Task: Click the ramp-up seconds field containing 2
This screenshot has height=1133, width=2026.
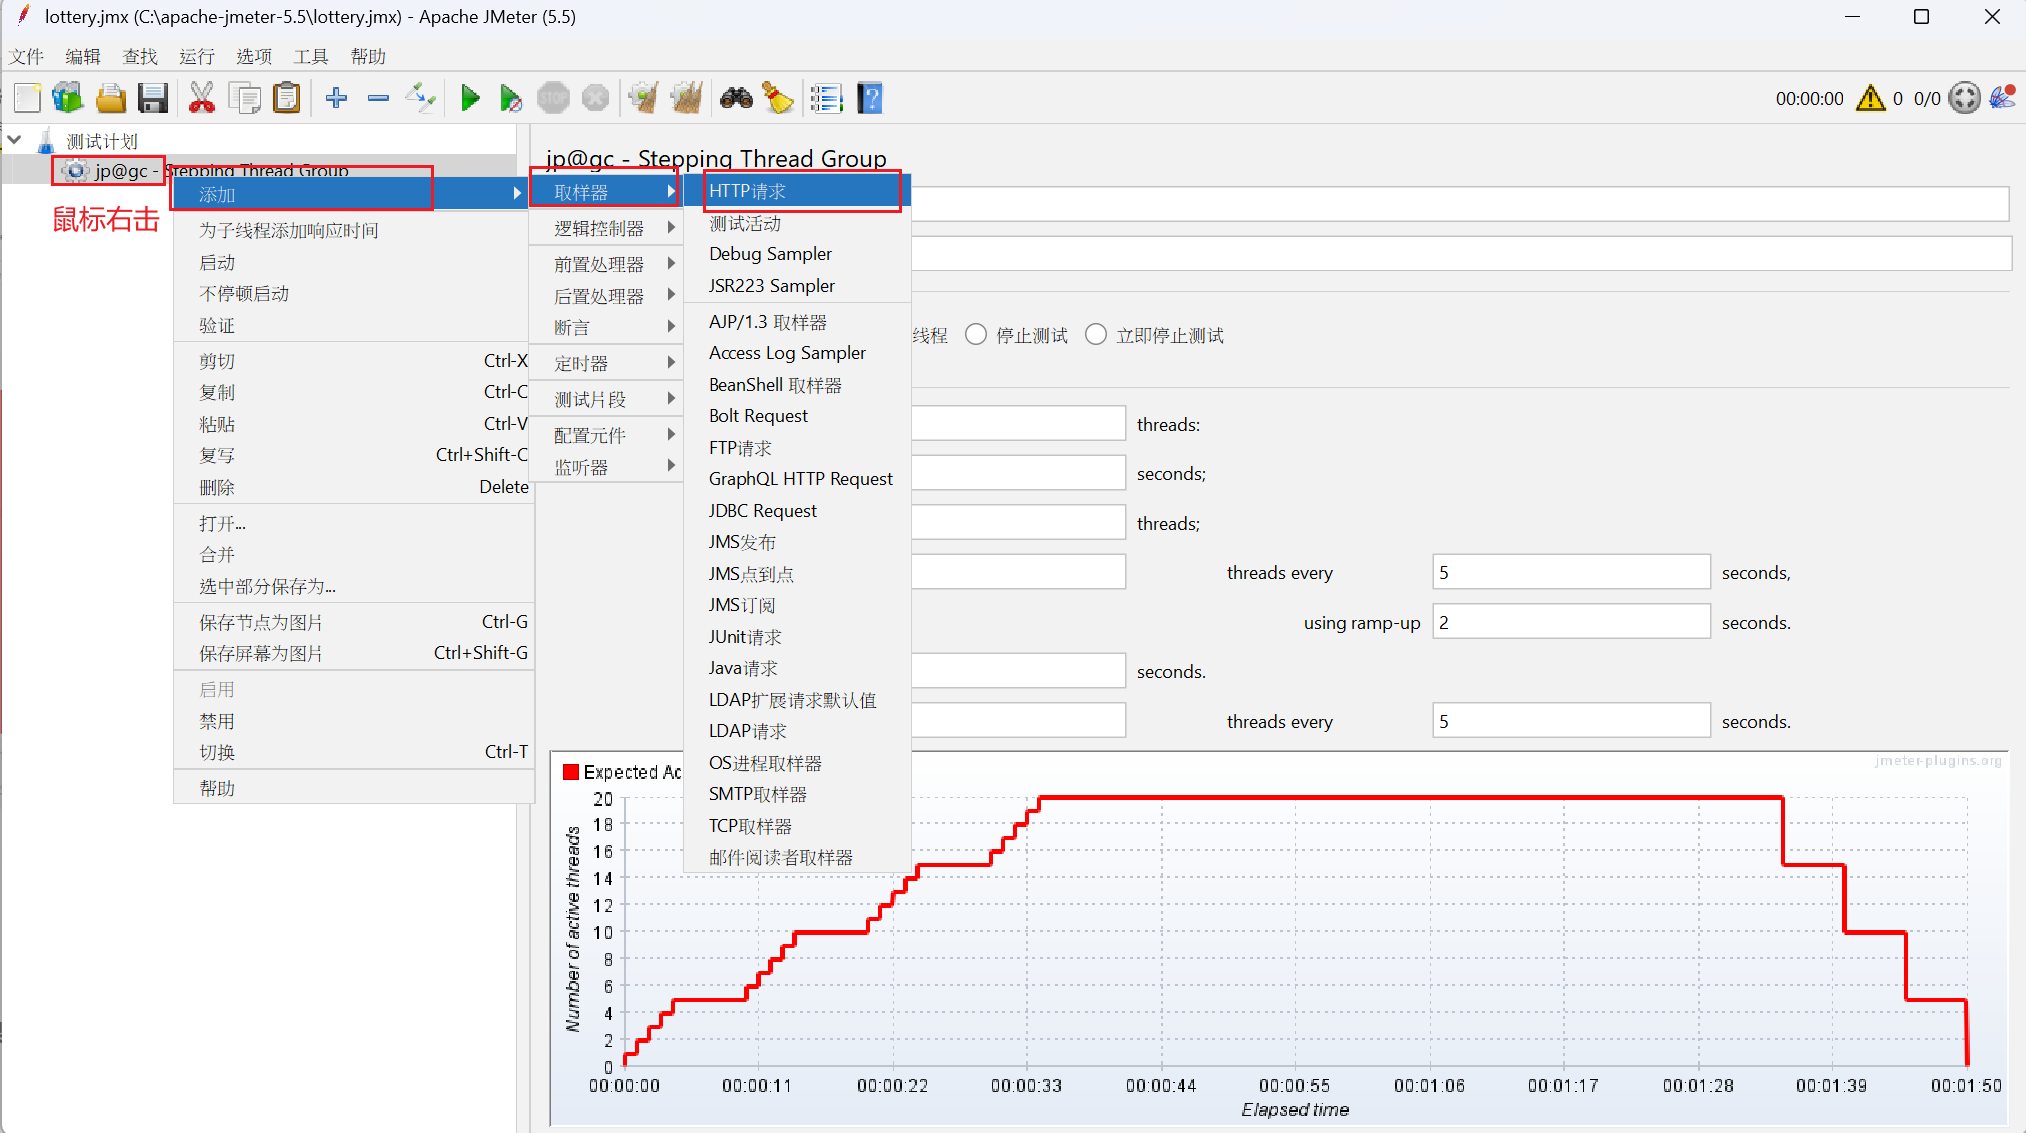Action: (1570, 622)
